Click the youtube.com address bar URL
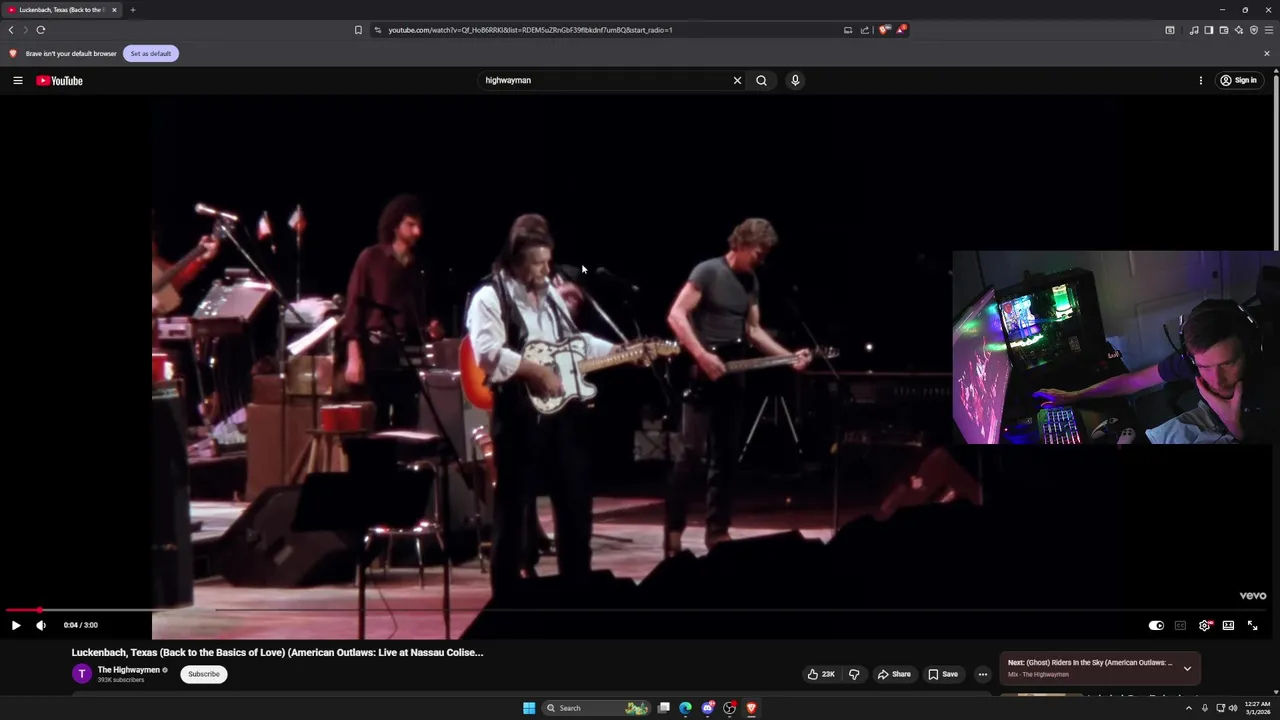The height and width of the screenshot is (720, 1280). point(530,30)
